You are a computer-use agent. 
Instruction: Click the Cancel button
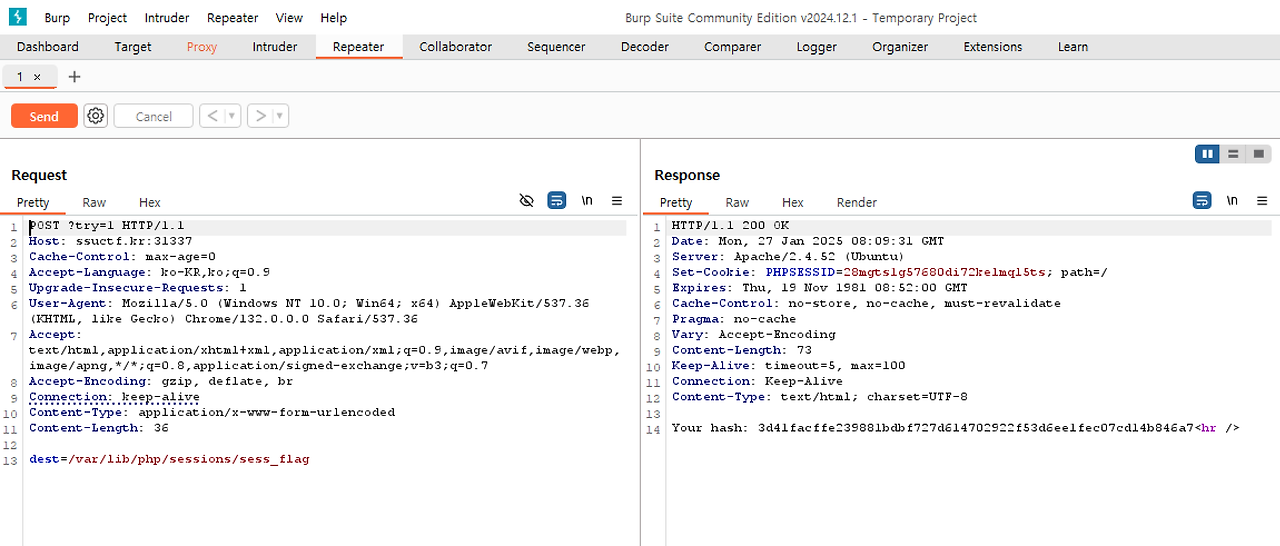[154, 116]
